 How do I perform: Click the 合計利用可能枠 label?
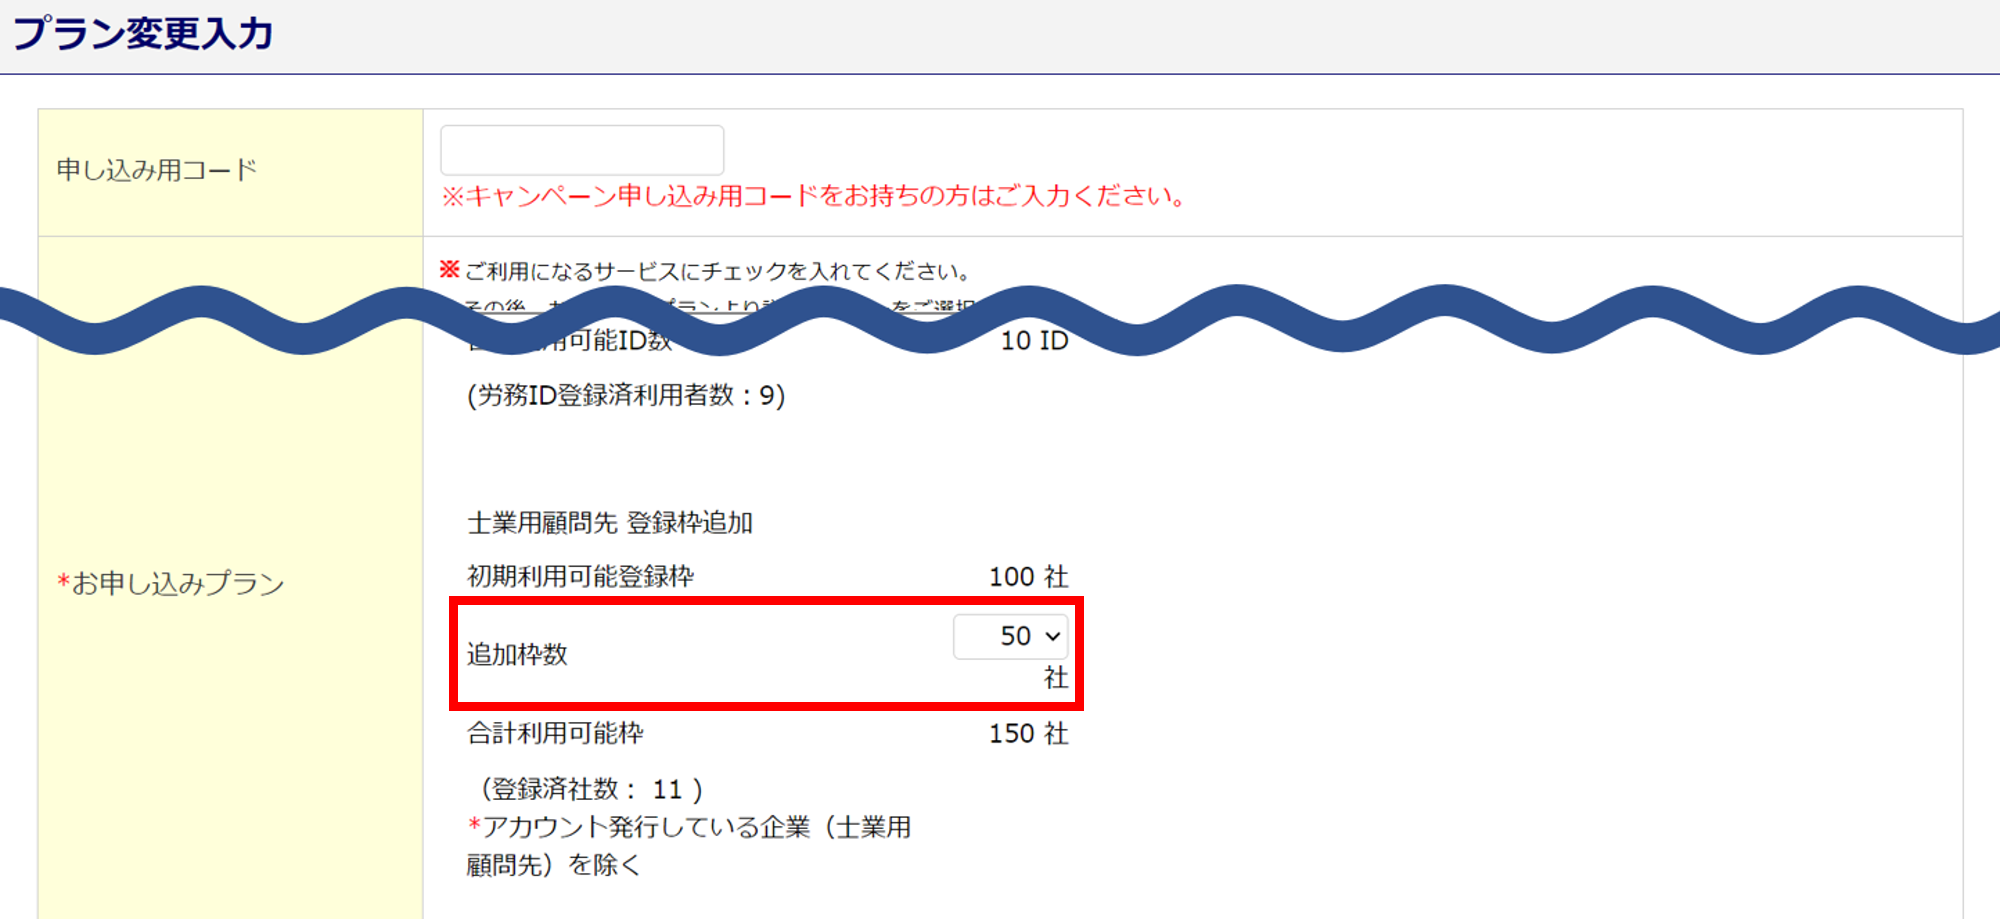555,734
